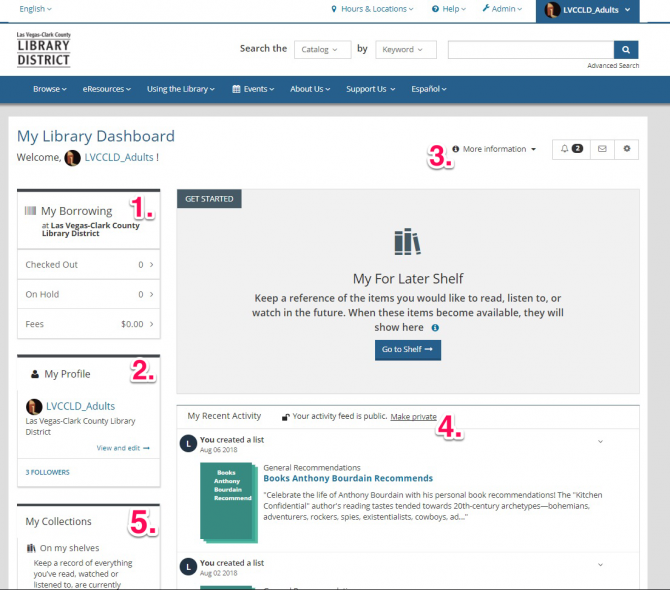Open the Español menu
The image size is (670, 590).
(429, 89)
